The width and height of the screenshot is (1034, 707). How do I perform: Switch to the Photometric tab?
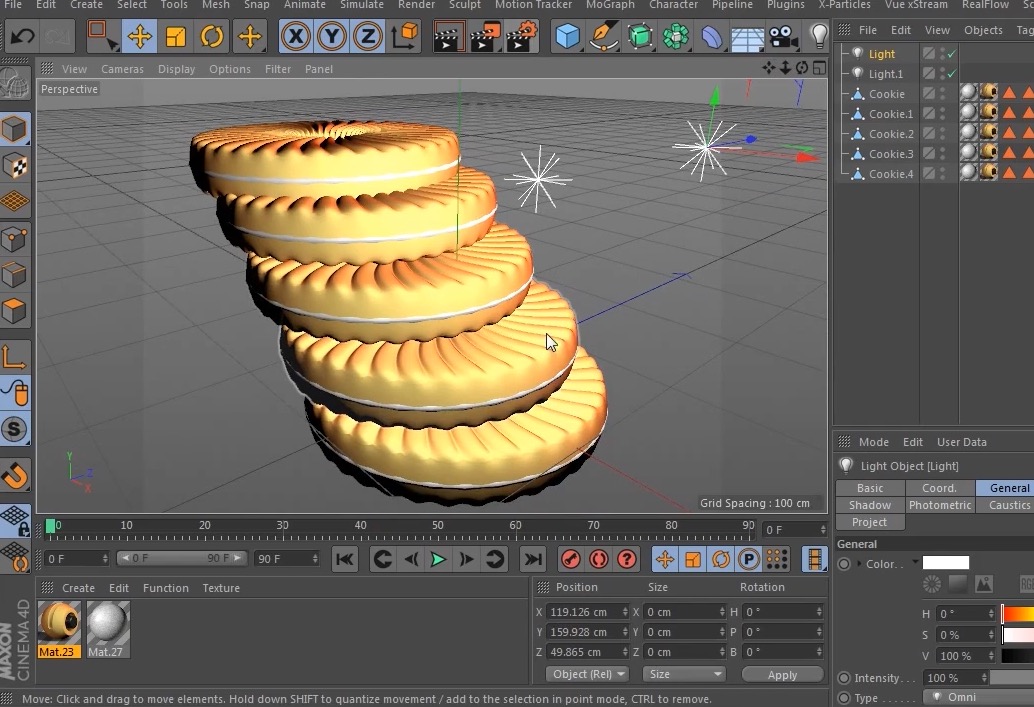[940, 505]
